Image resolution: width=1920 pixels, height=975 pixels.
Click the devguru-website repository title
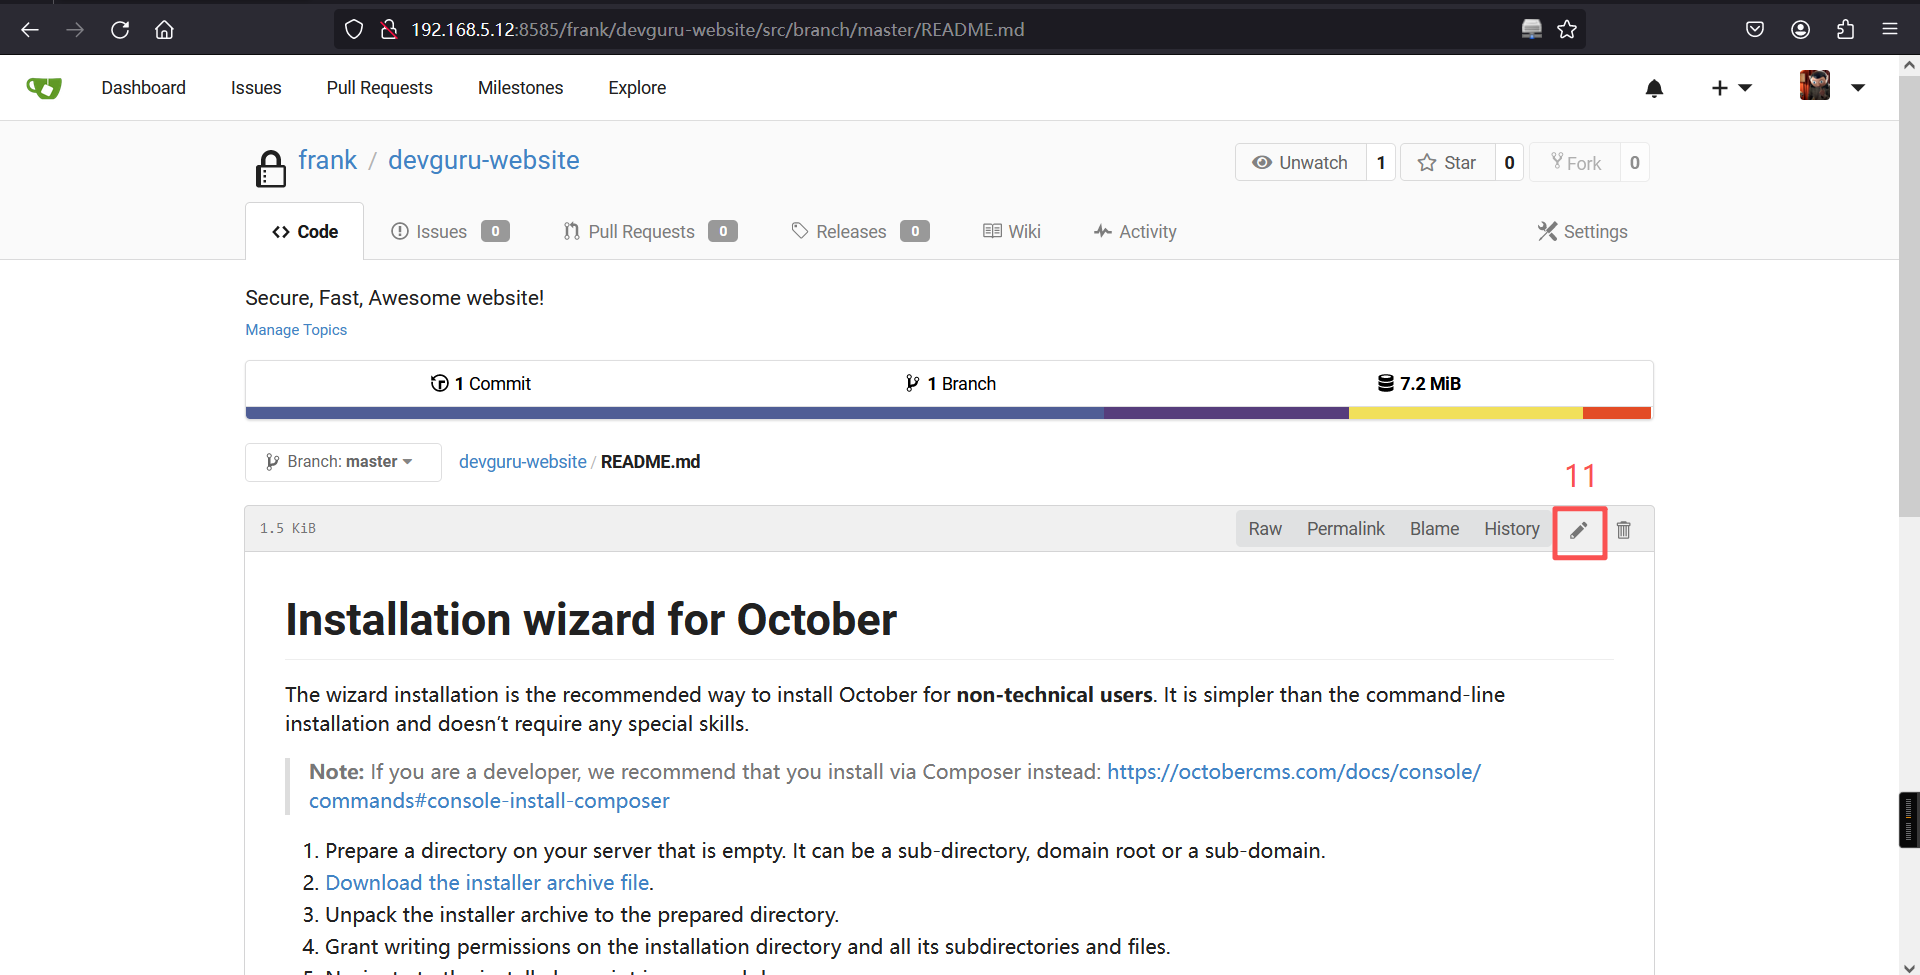[x=484, y=160]
